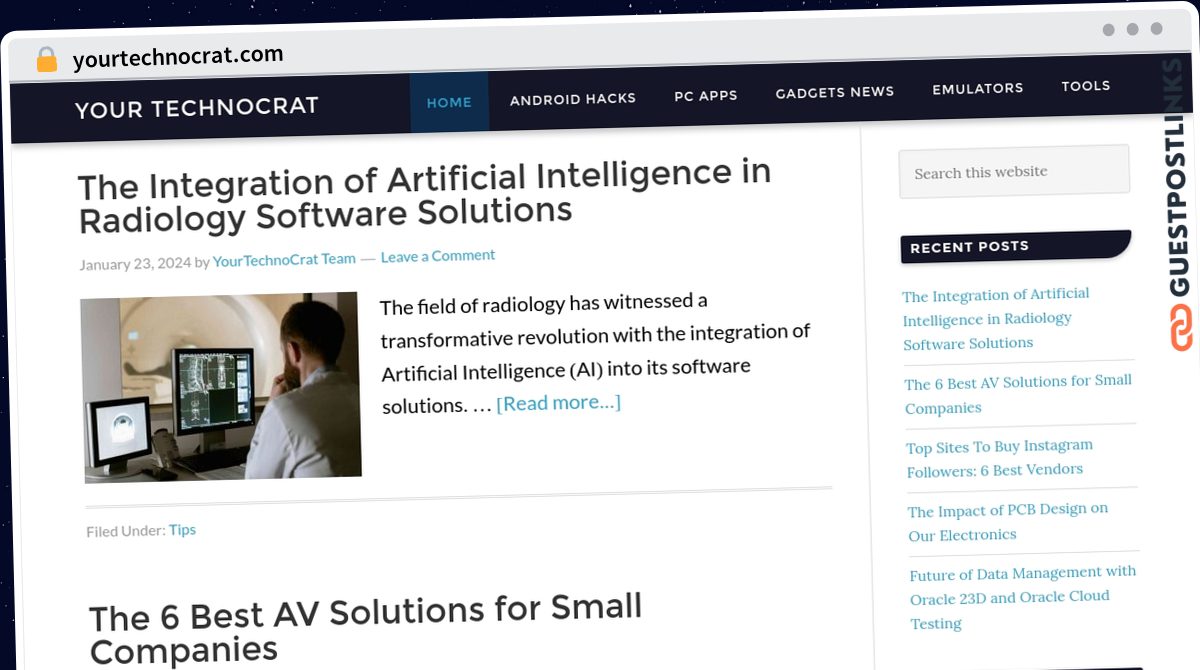Open the Tools menu item
This screenshot has width=1200, height=670.
pos(1086,86)
